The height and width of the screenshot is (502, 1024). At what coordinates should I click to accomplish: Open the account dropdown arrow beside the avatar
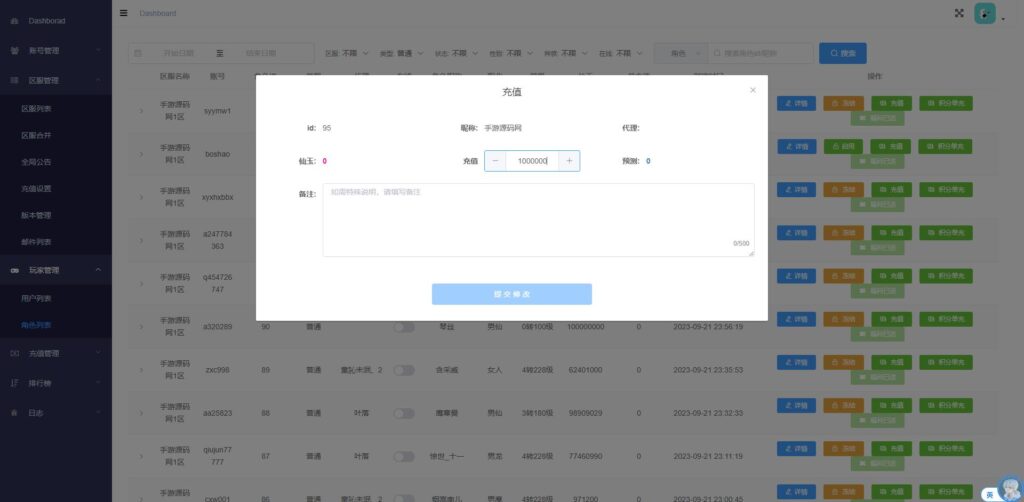(x=1003, y=20)
